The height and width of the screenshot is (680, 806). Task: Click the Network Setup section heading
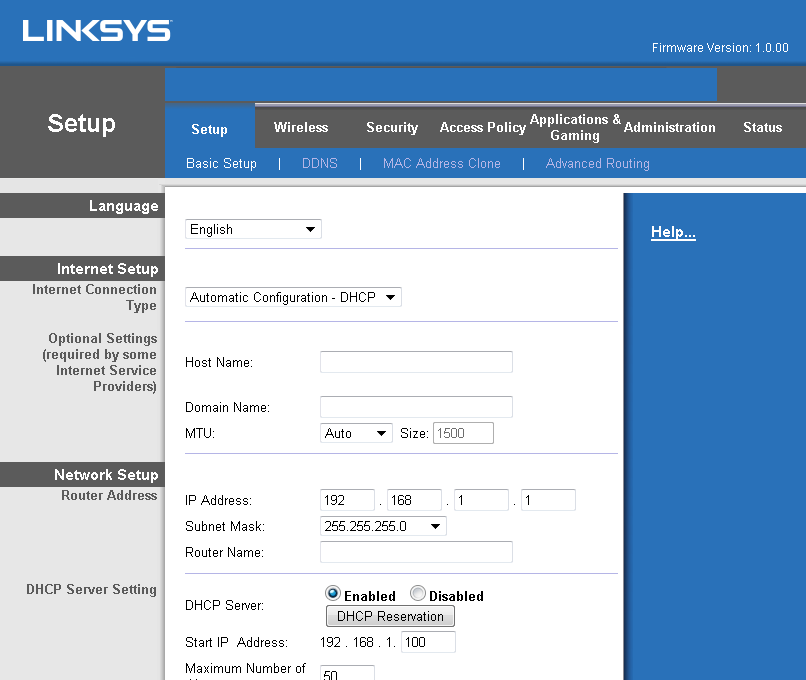[106, 474]
